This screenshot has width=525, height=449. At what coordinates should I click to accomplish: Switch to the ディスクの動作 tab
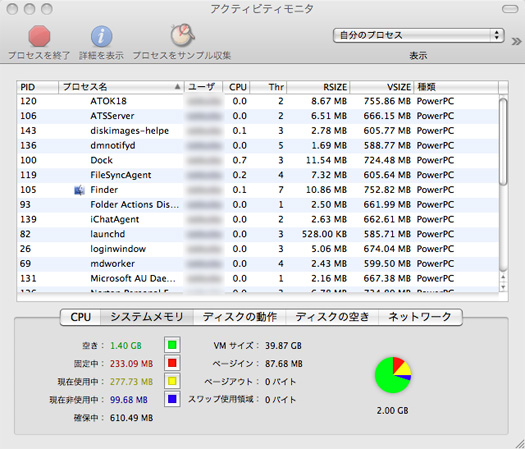pyautogui.click(x=240, y=317)
